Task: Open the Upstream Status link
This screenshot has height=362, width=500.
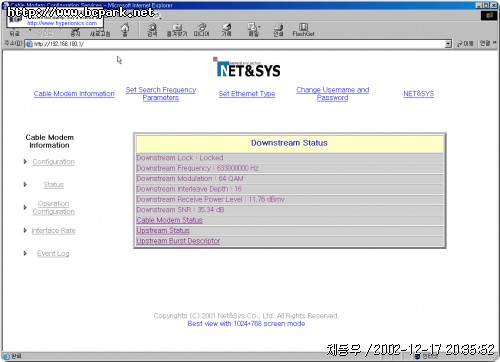Action: click(x=163, y=231)
